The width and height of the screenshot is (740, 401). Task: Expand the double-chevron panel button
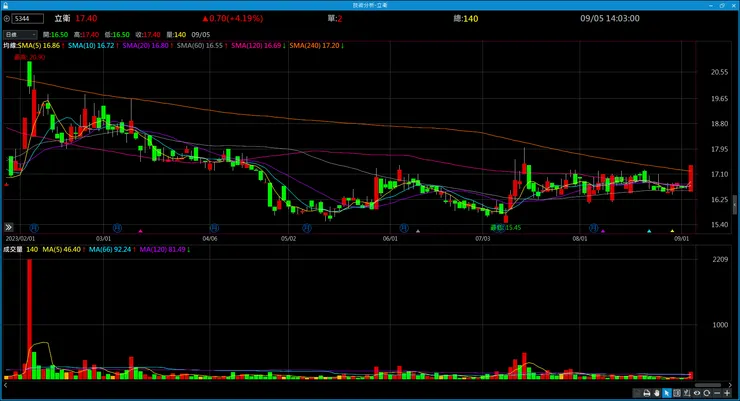[8, 227]
